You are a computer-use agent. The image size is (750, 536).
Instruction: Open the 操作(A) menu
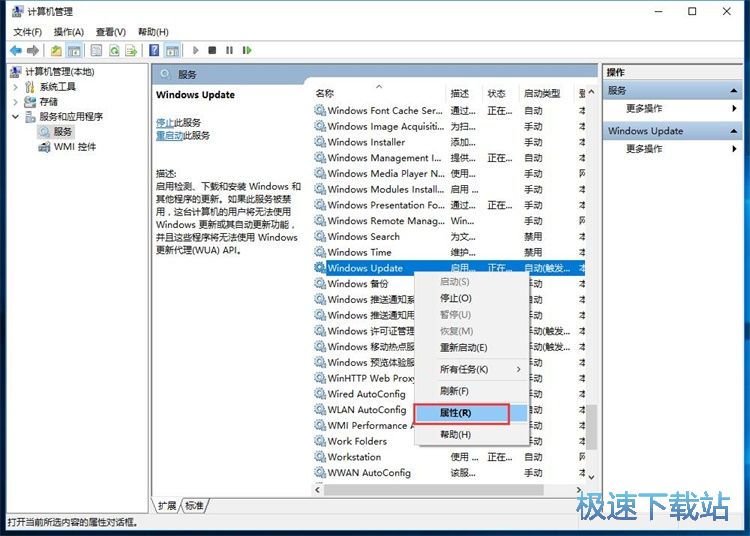(x=69, y=32)
